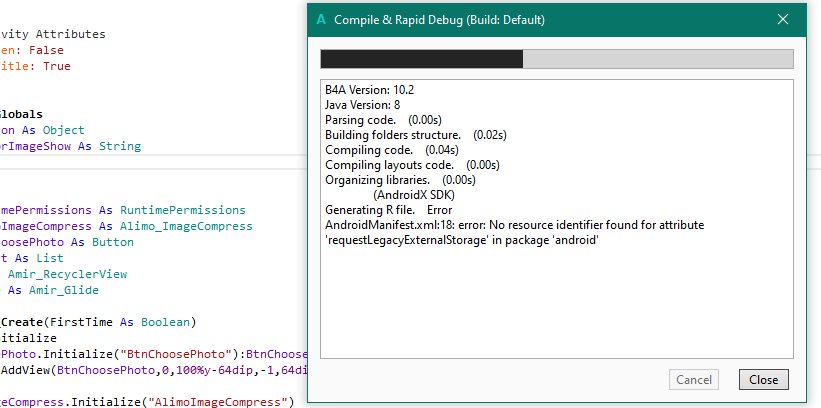The image size is (821, 408).
Task: Click the 'Generating R file. Error' log line
Action: point(388,210)
